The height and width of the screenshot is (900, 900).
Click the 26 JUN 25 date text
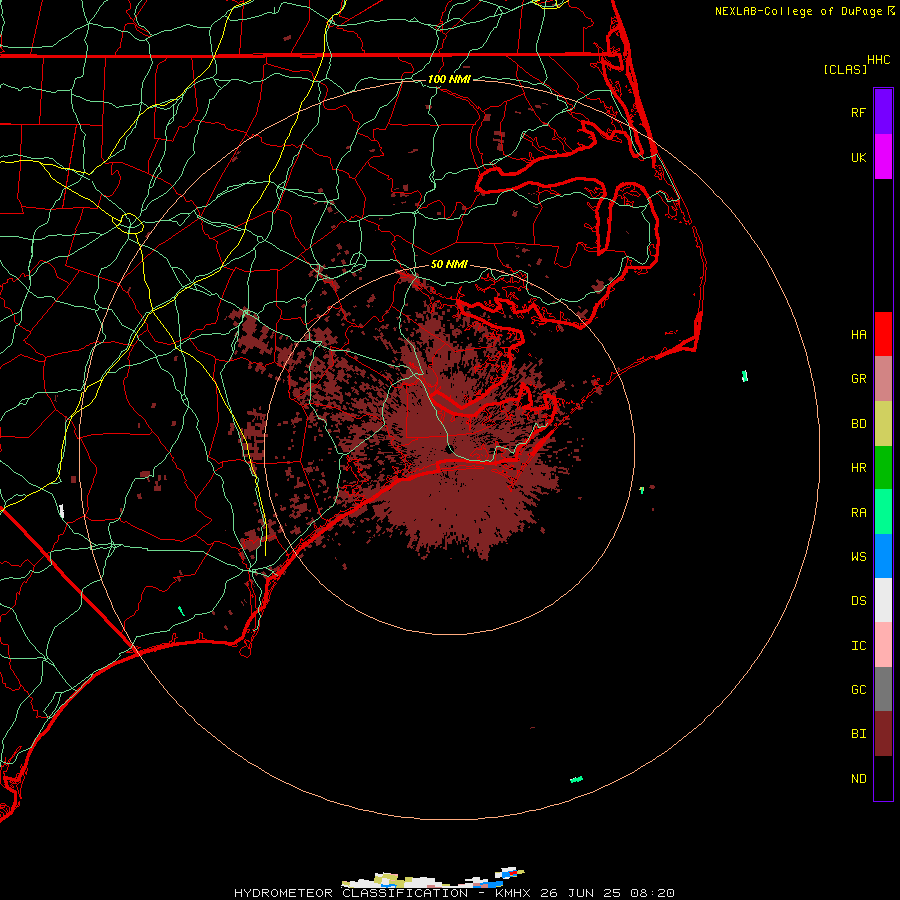581,893
